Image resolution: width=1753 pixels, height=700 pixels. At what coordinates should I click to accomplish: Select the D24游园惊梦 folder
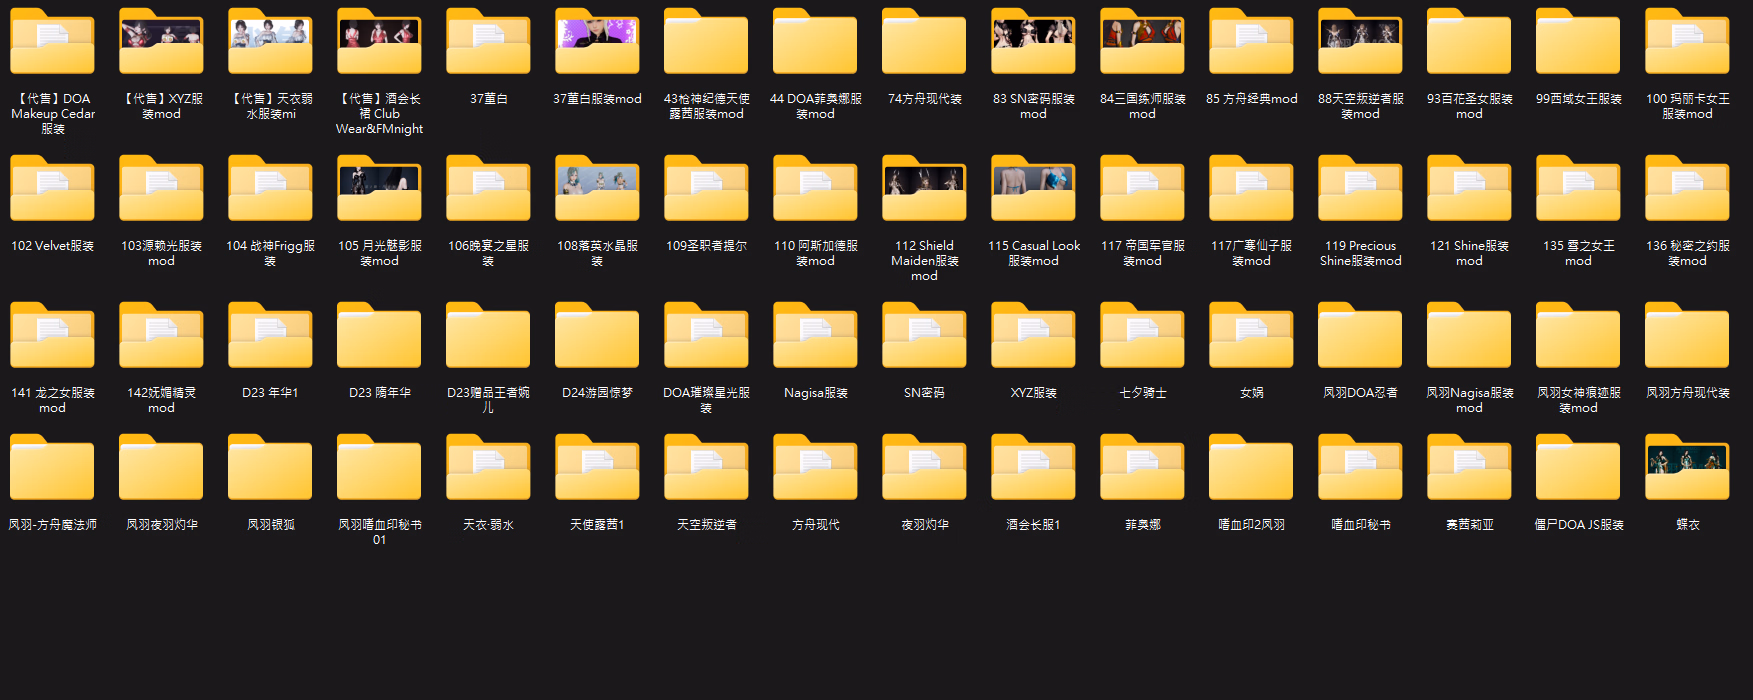tap(597, 336)
